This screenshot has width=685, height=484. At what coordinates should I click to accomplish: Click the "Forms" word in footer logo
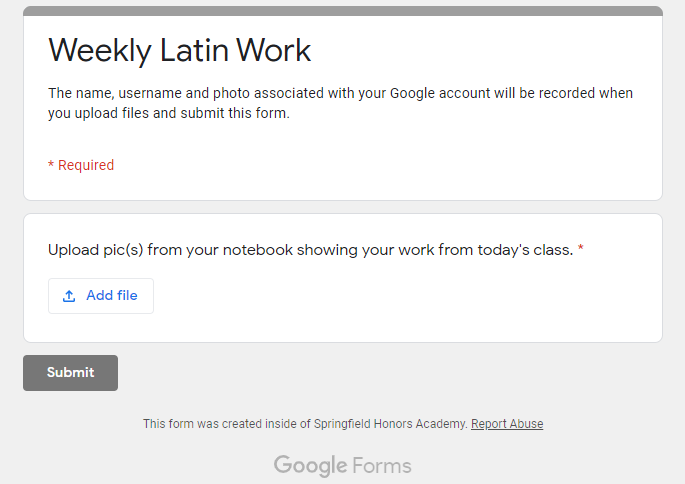381,465
